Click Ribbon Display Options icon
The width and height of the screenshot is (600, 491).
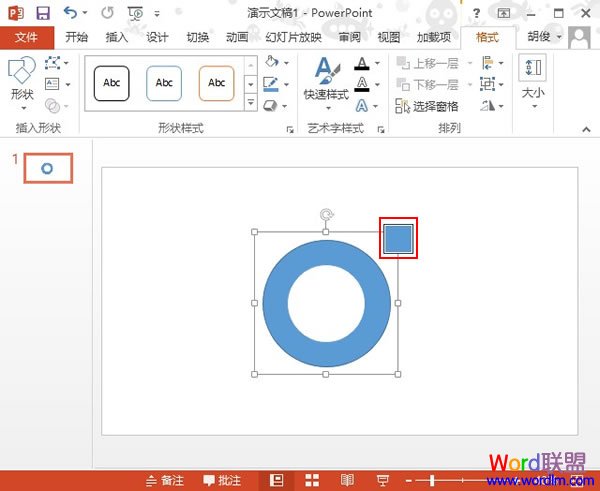tap(504, 13)
